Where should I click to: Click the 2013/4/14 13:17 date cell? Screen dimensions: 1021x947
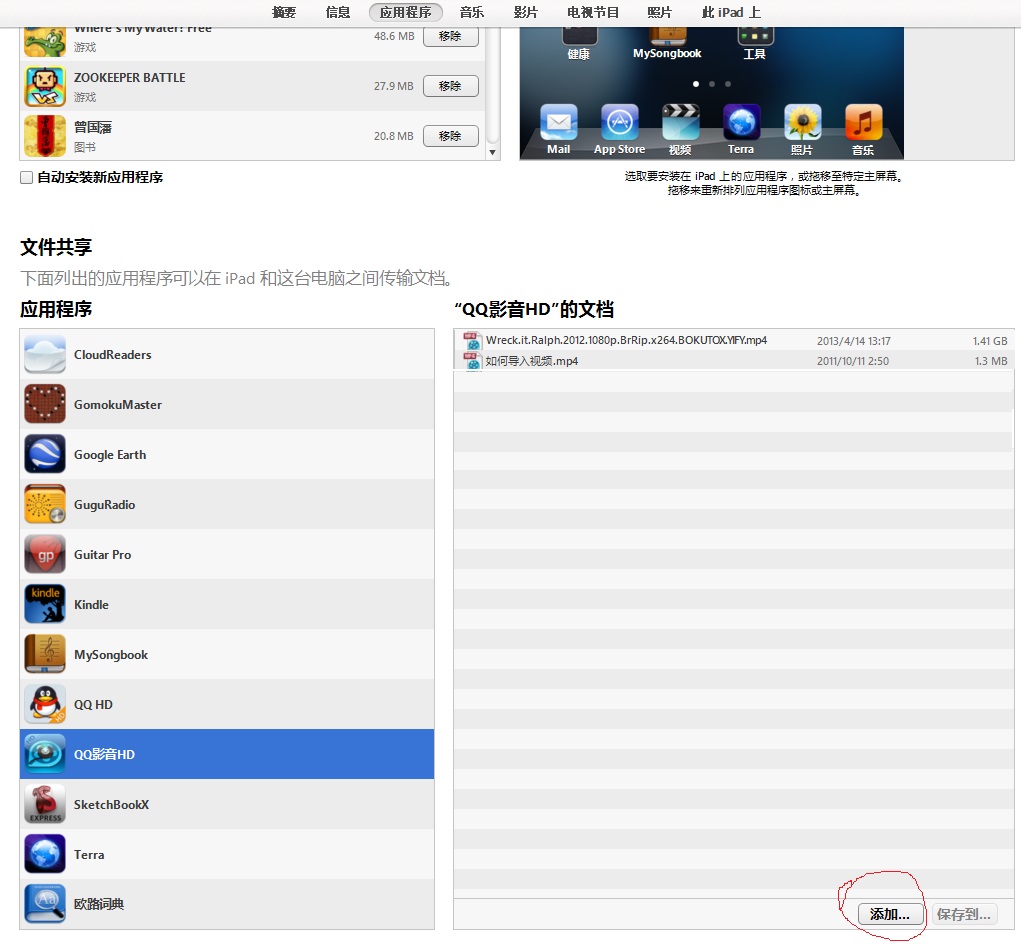(x=854, y=341)
